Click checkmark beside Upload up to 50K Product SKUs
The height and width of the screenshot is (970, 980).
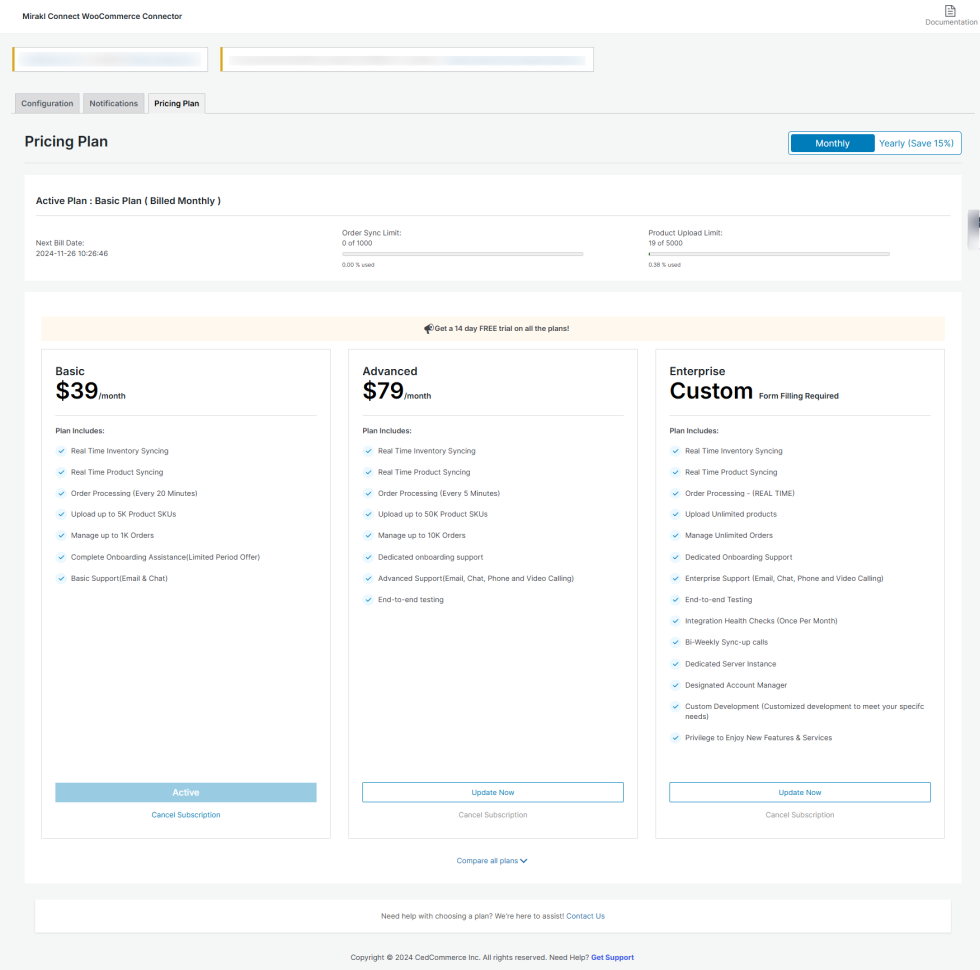(x=368, y=514)
